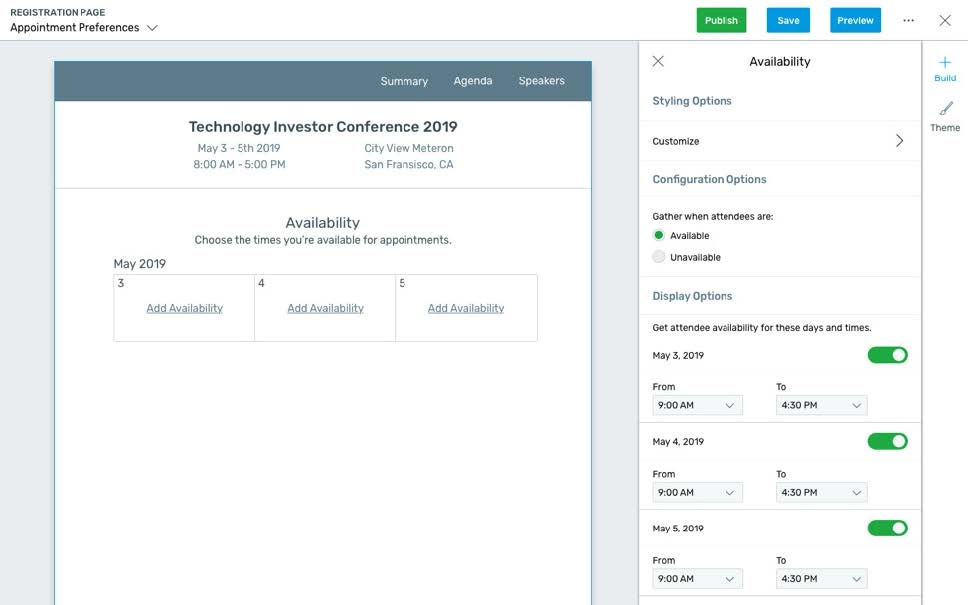Toggle off May 4, 2019 availability
The width and height of the screenshot is (968, 605).
(x=887, y=441)
